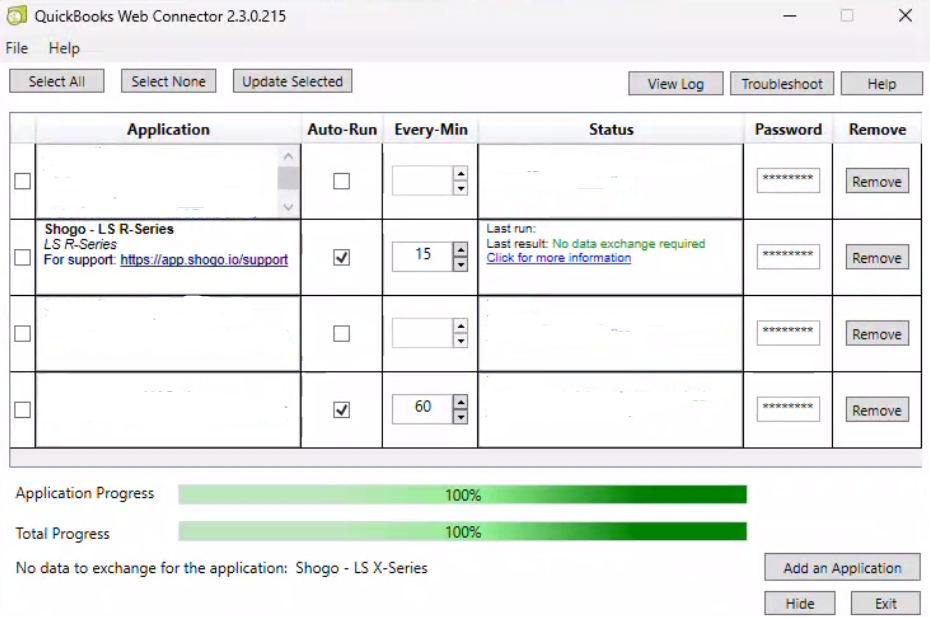930x617 pixels.
Task: Close the QuickBooks Web Connector window
Action: (x=905, y=15)
